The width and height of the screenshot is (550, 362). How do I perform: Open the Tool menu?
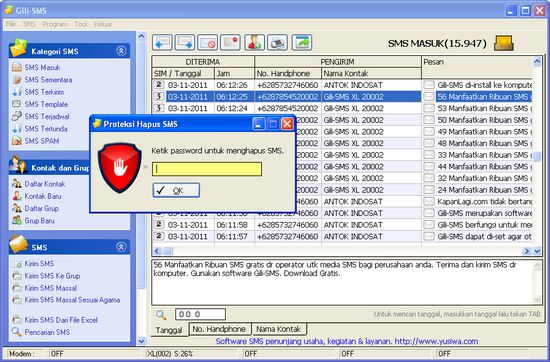click(81, 24)
